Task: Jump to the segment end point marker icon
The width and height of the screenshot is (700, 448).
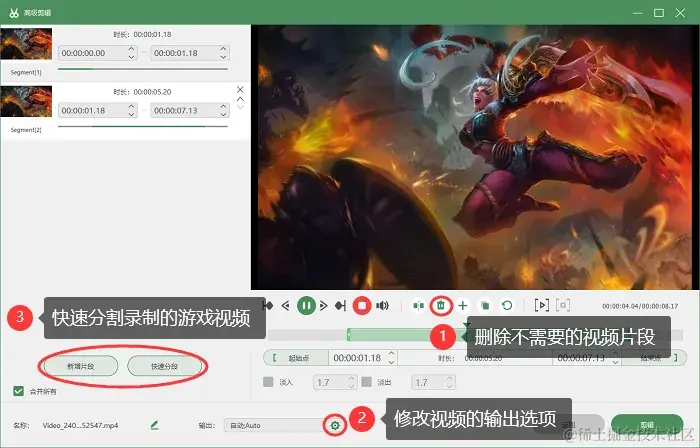Action: [341, 306]
